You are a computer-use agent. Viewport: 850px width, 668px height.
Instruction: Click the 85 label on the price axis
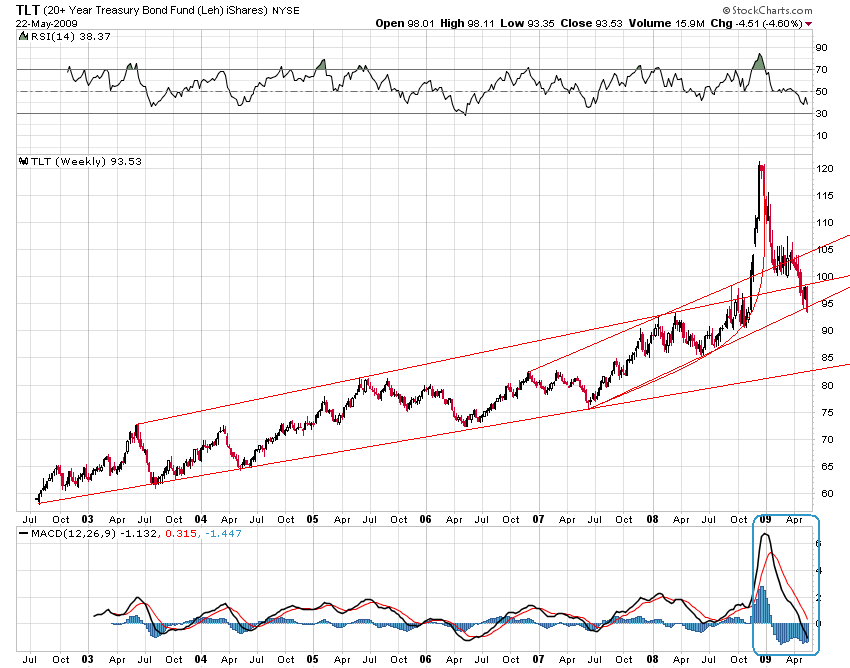pos(827,358)
